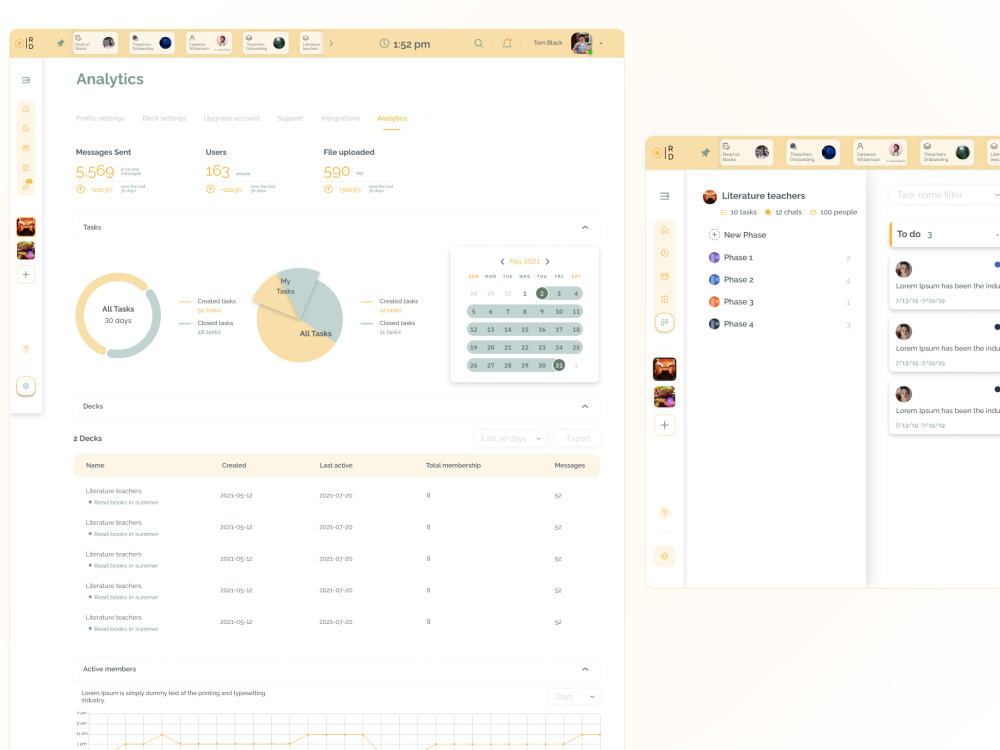The height and width of the screenshot is (750, 1000).
Task: Open the settings gear in Analytics sidebar
Action: pyautogui.click(x=26, y=386)
